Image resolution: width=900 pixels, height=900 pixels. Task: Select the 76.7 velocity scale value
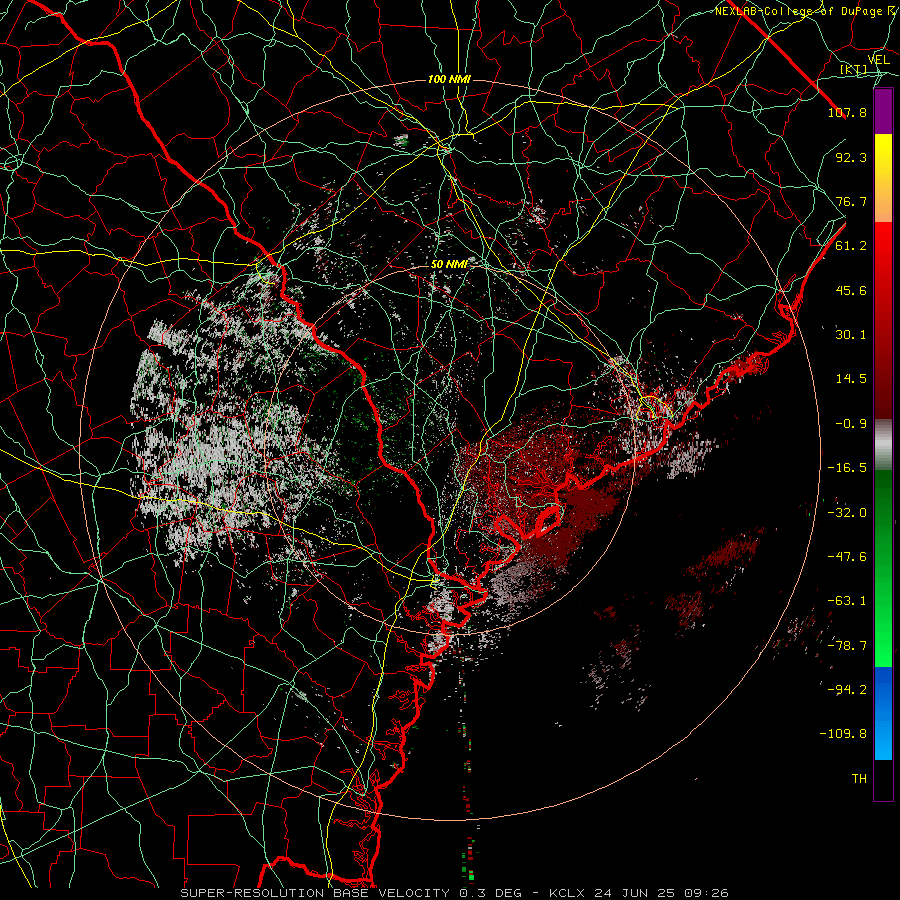851,201
